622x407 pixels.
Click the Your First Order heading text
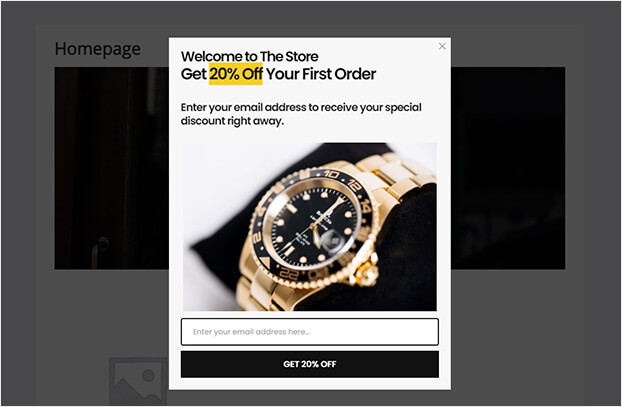[321, 74]
